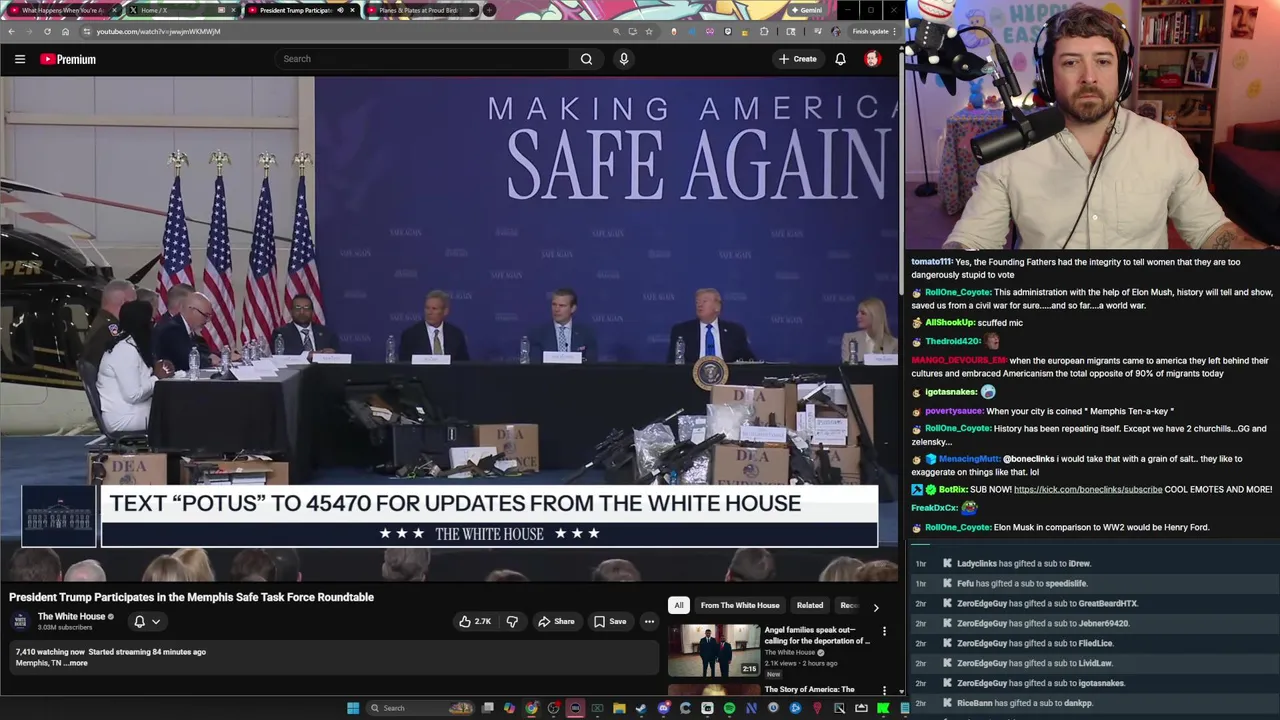This screenshot has width=1280, height=720.
Task: Open the green Kick app on taskbar
Action: 883,708
